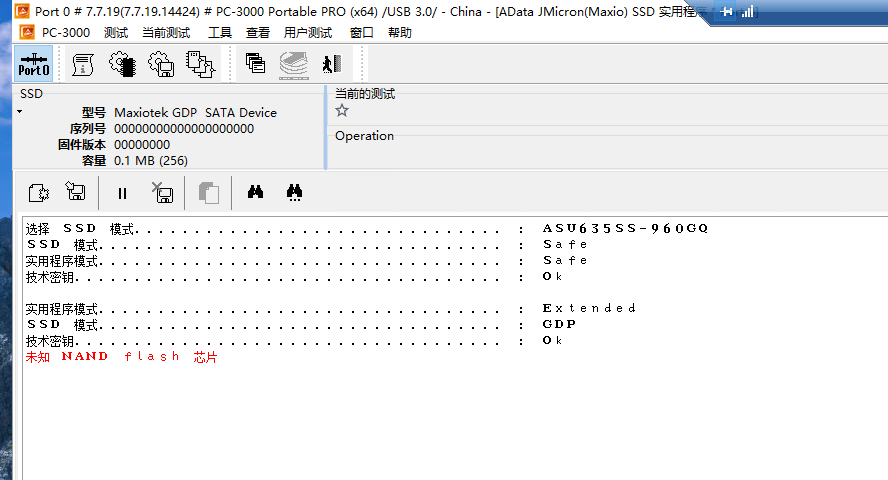
Task: Click the page with gear log icon
Action: 39,193
